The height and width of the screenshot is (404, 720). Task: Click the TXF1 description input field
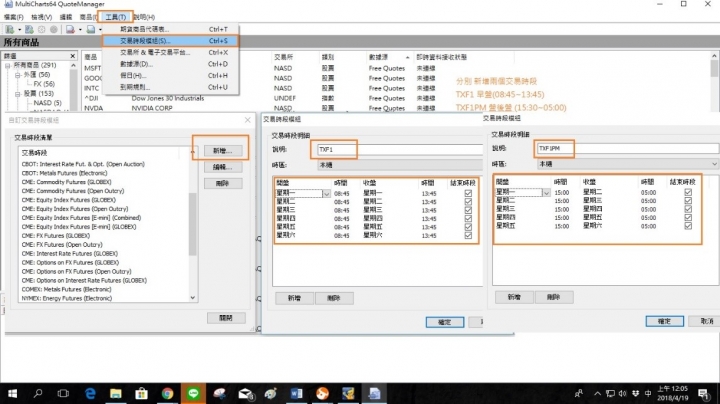(x=399, y=149)
